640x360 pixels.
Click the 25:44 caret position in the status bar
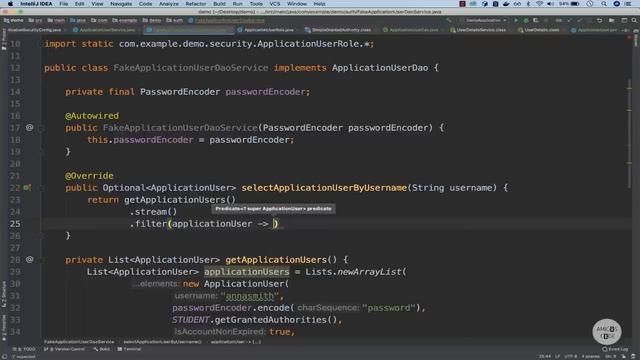pyautogui.click(x=544, y=357)
